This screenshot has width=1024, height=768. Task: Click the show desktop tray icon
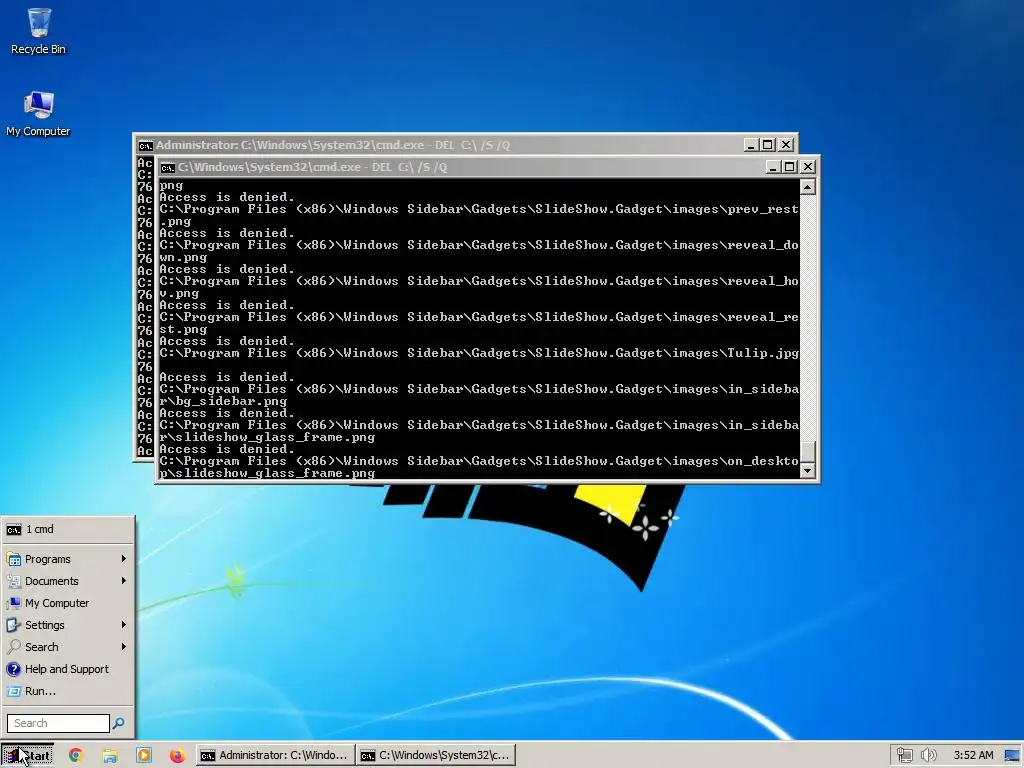1012,756
